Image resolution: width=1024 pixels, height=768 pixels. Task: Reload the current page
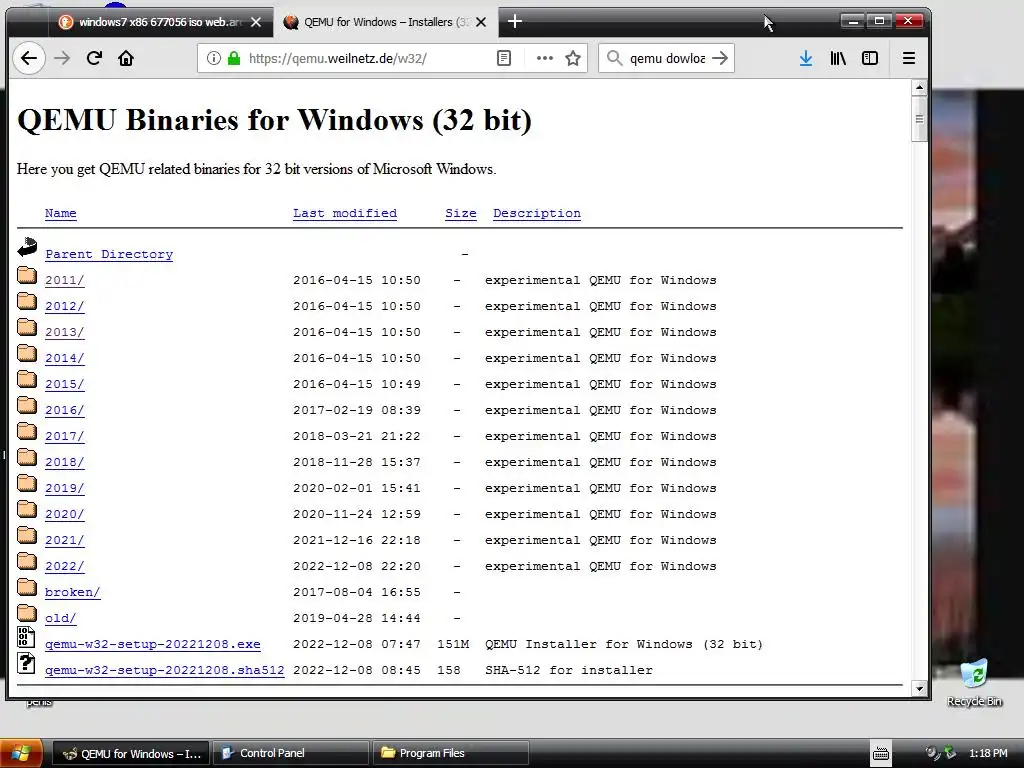[94, 58]
